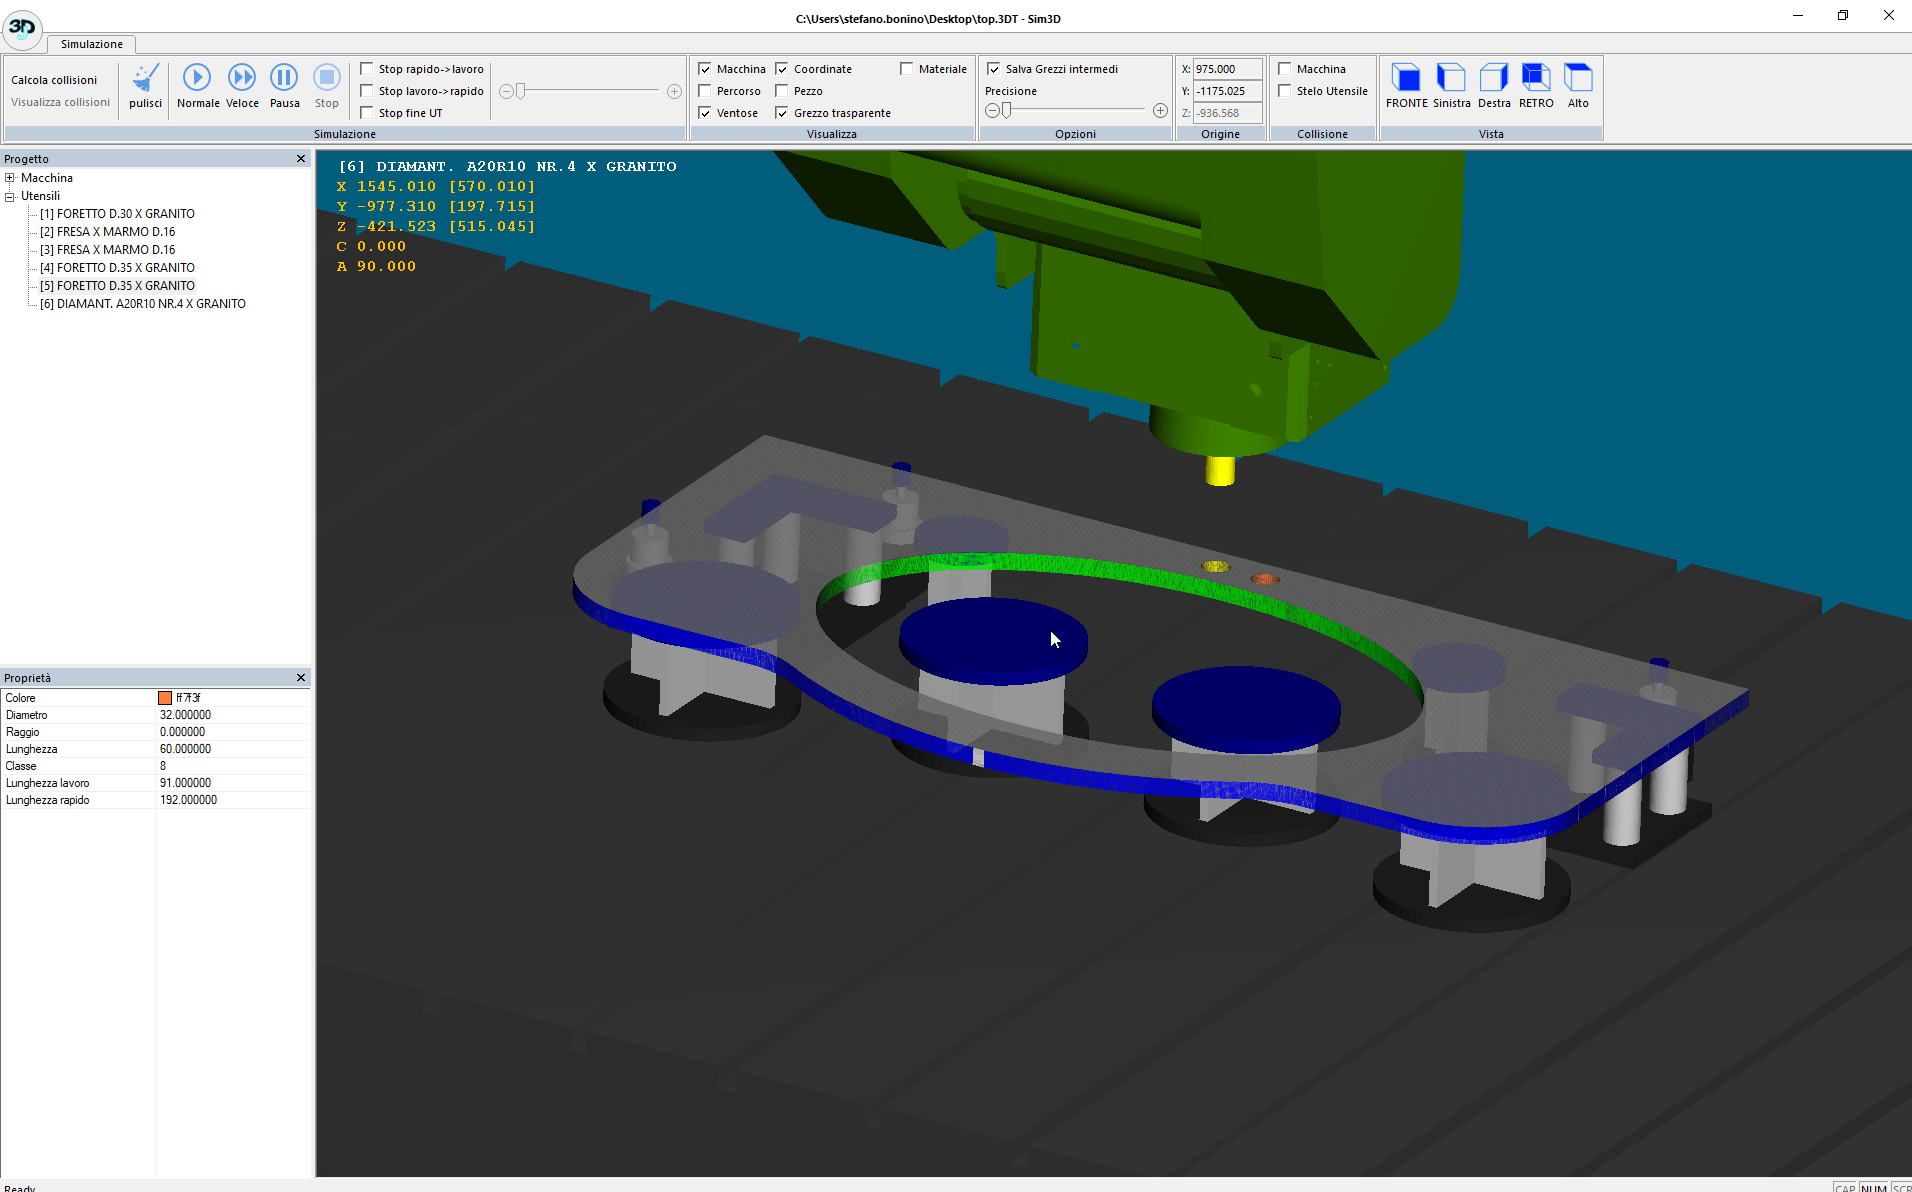Open the Simulazione ribbon tab
Image resolution: width=1912 pixels, height=1192 pixels.
coord(91,44)
